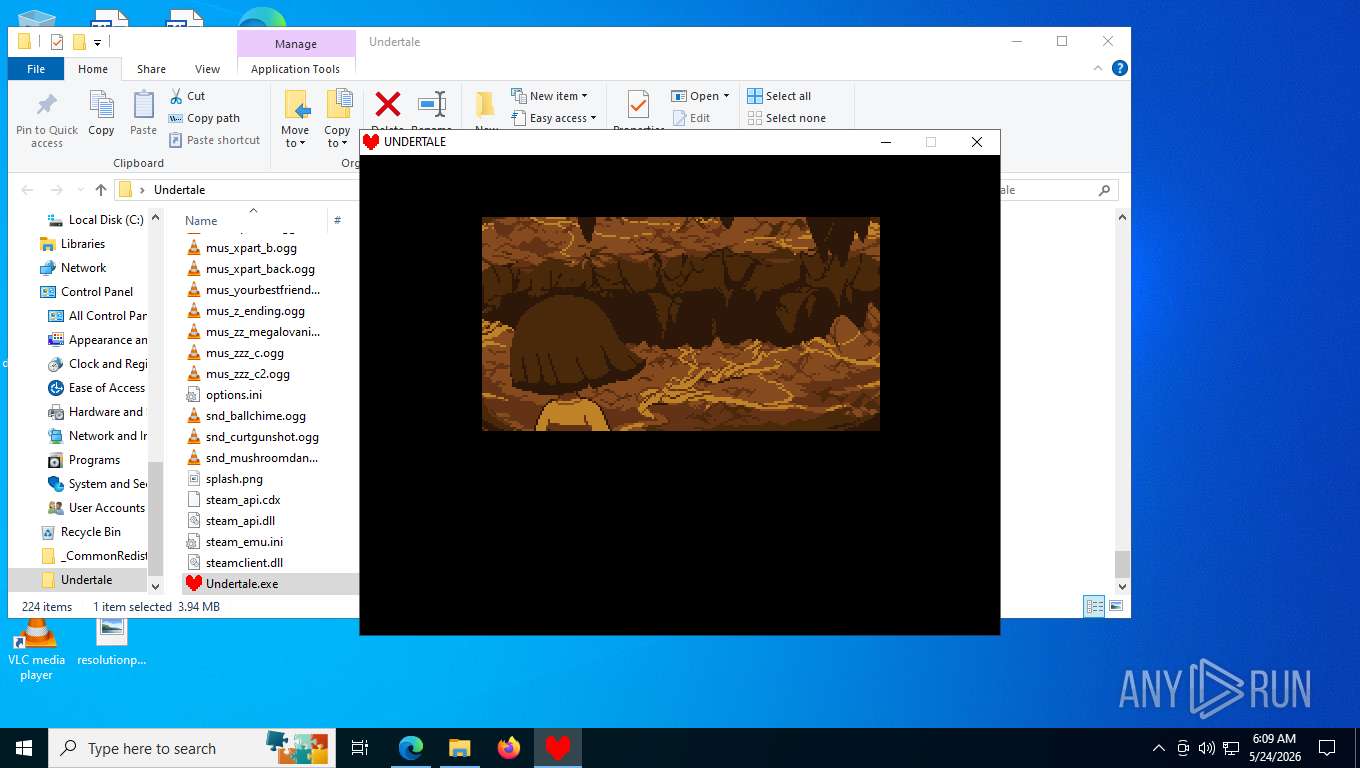Select Programs in navigation pane
Screen dimensions: 1360x768
click(84, 460)
